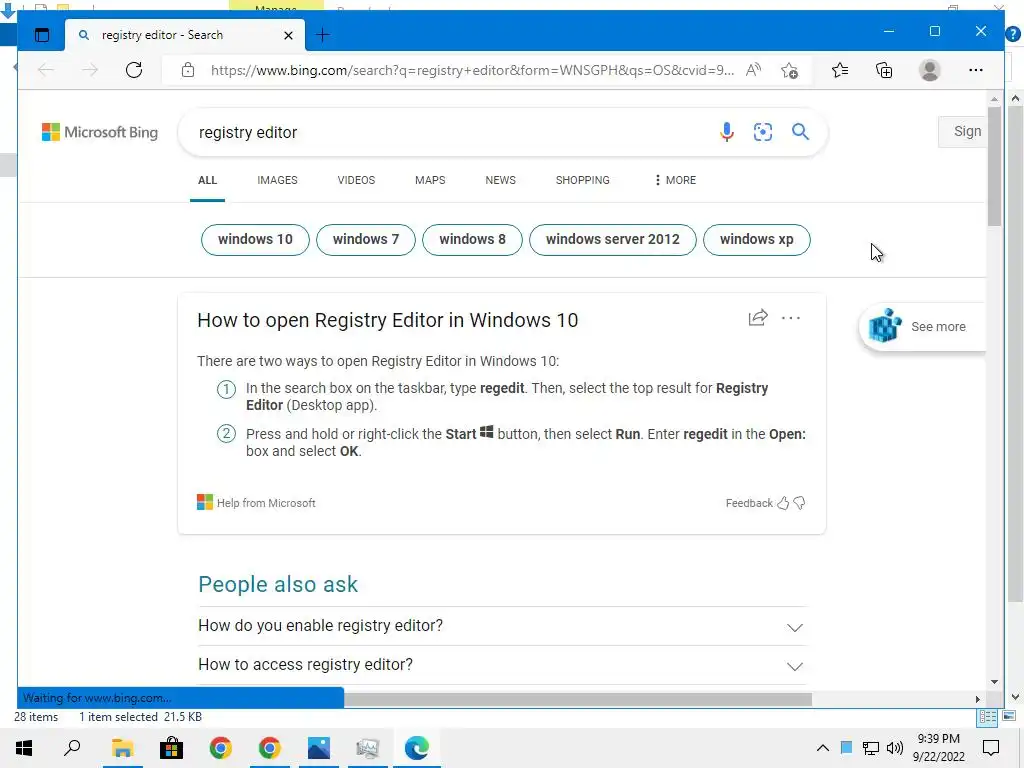Open See more rewards panel

pyautogui.click(x=921, y=327)
